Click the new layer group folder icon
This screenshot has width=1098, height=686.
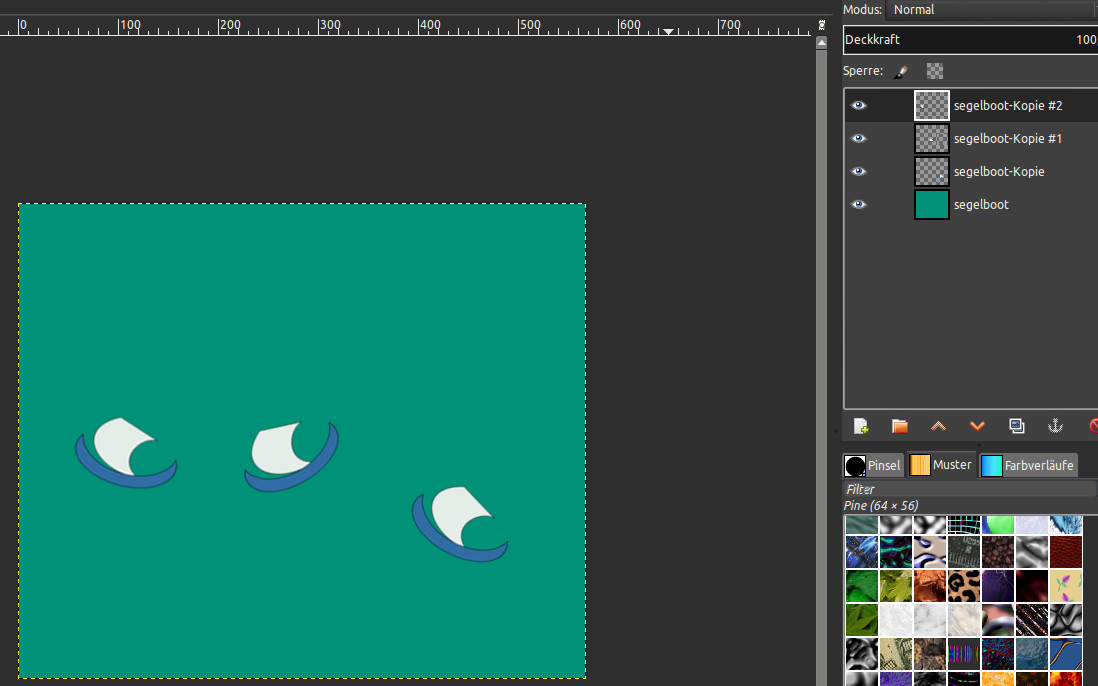(900, 426)
